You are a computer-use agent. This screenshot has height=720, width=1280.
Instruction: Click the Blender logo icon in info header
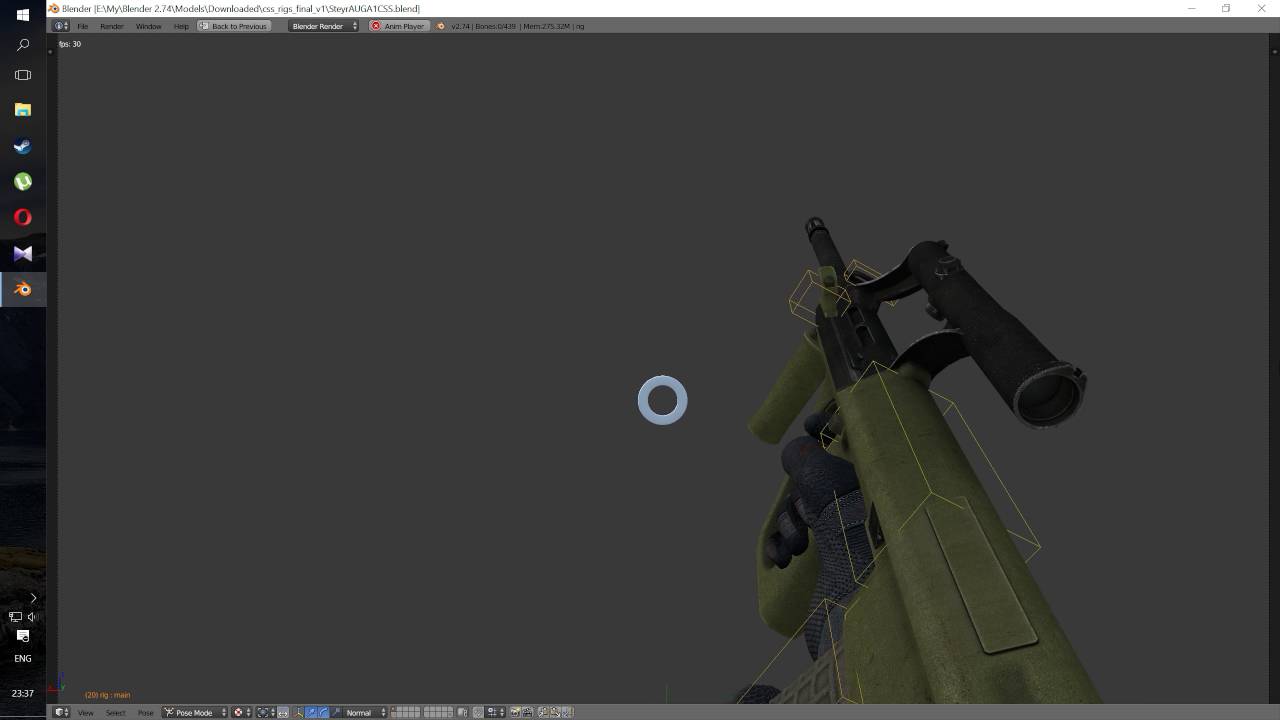click(x=441, y=26)
